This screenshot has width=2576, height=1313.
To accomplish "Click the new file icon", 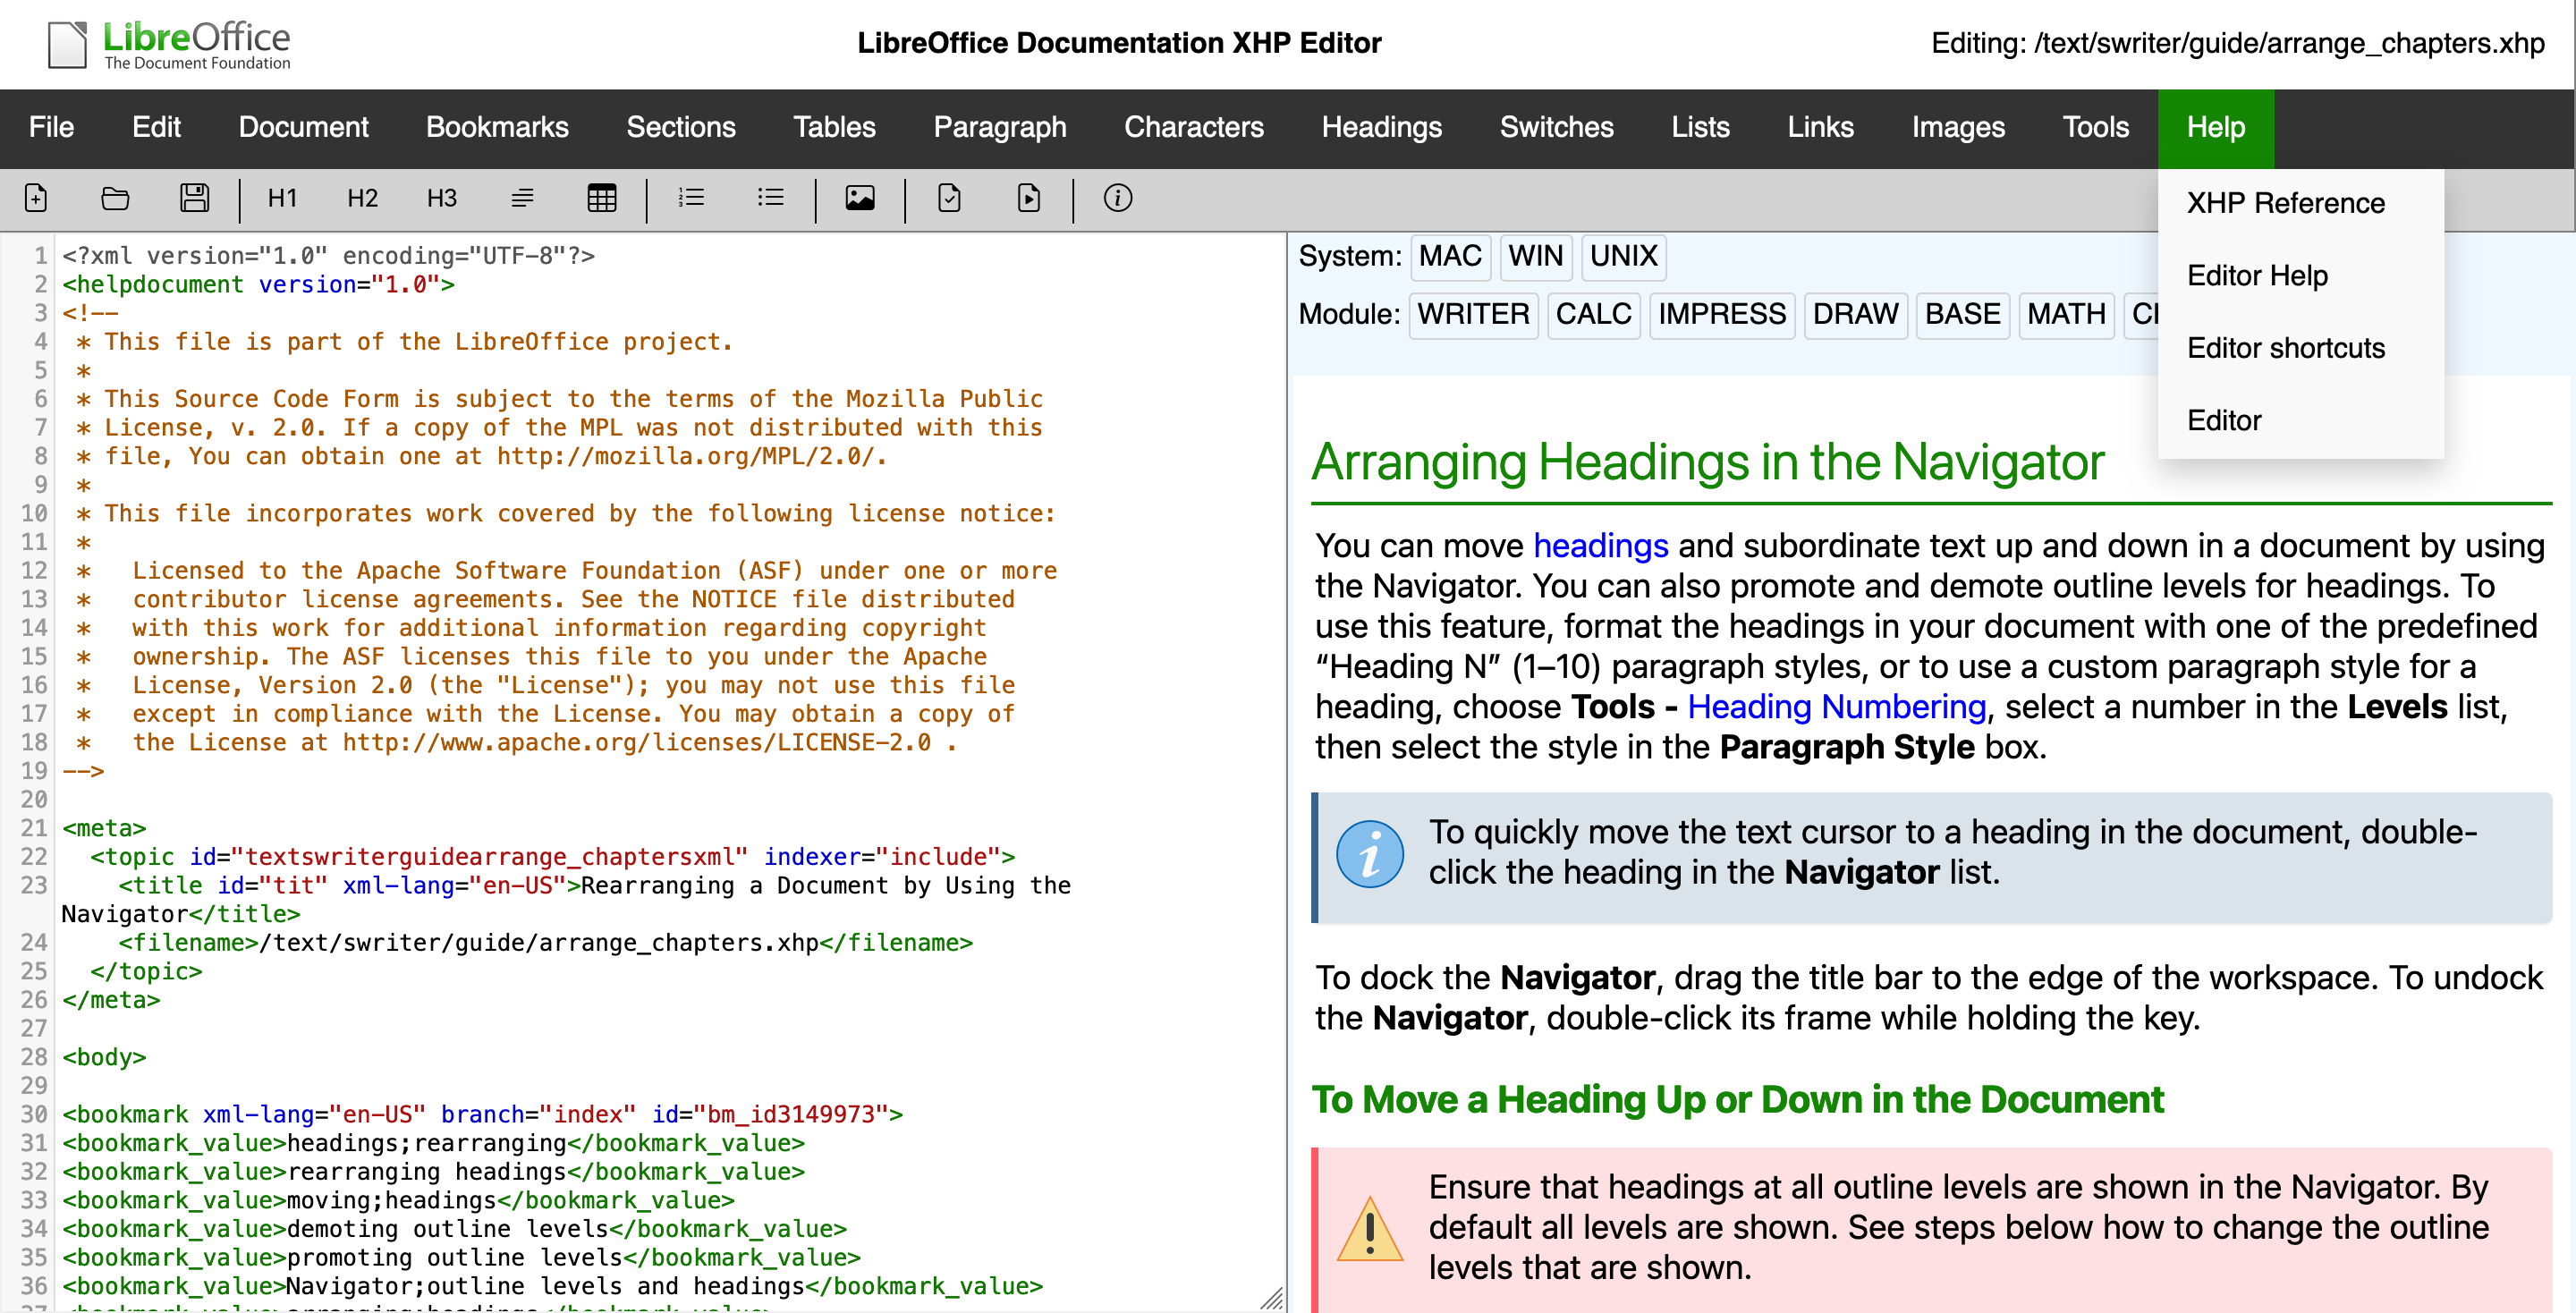I will [x=36, y=198].
